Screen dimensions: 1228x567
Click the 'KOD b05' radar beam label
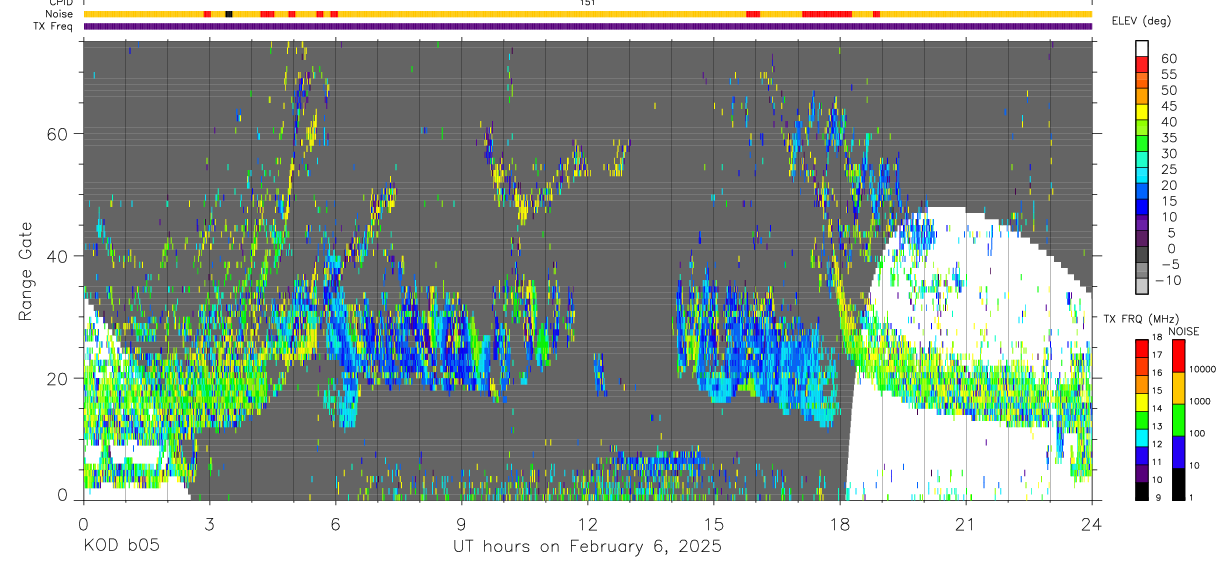point(120,546)
